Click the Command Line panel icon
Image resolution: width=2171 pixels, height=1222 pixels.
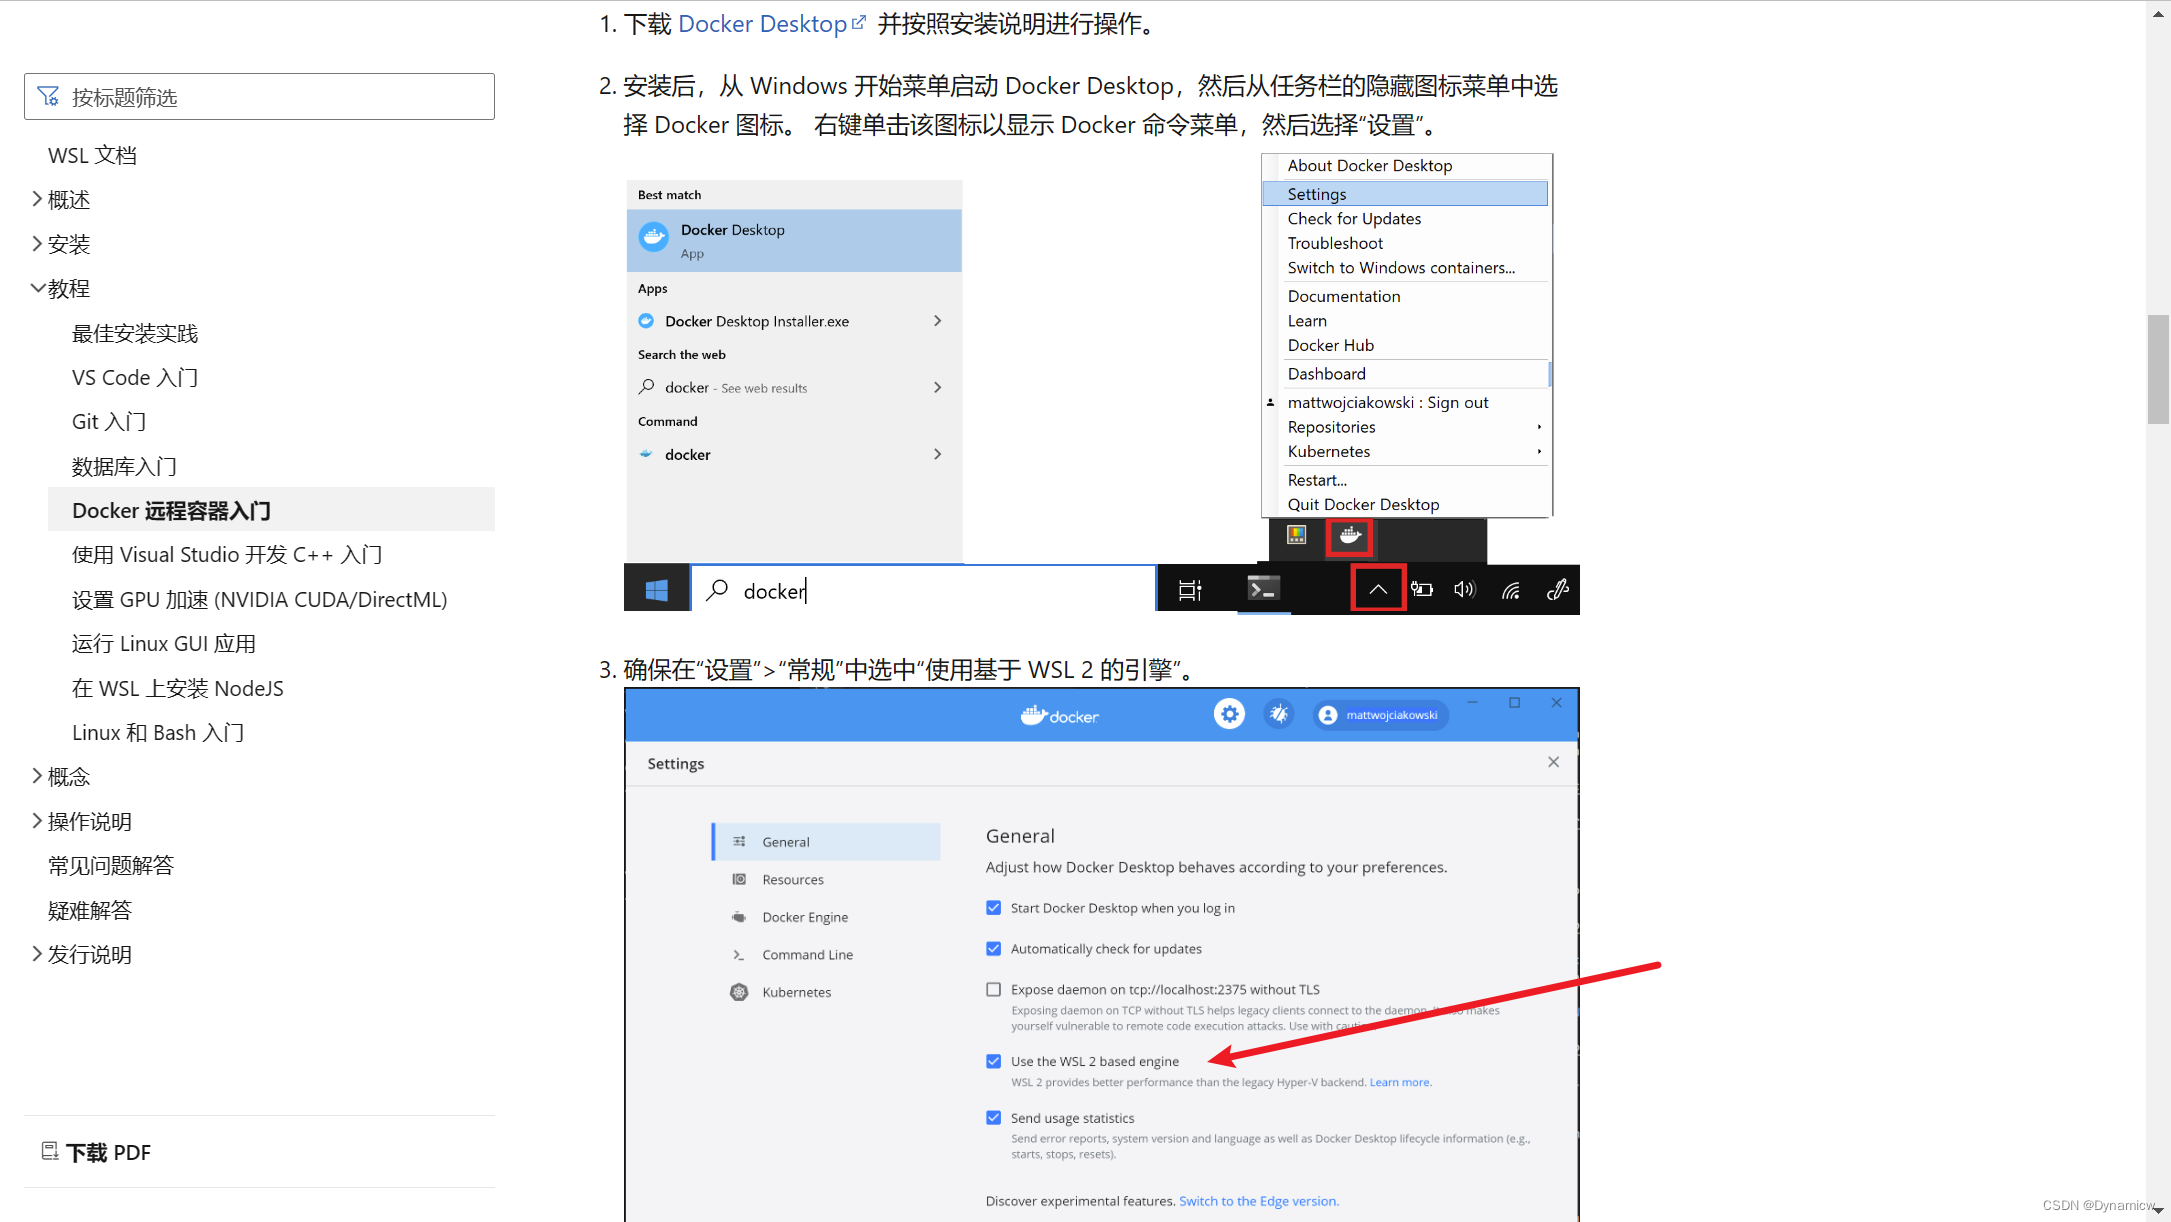[x=741, y=954]
